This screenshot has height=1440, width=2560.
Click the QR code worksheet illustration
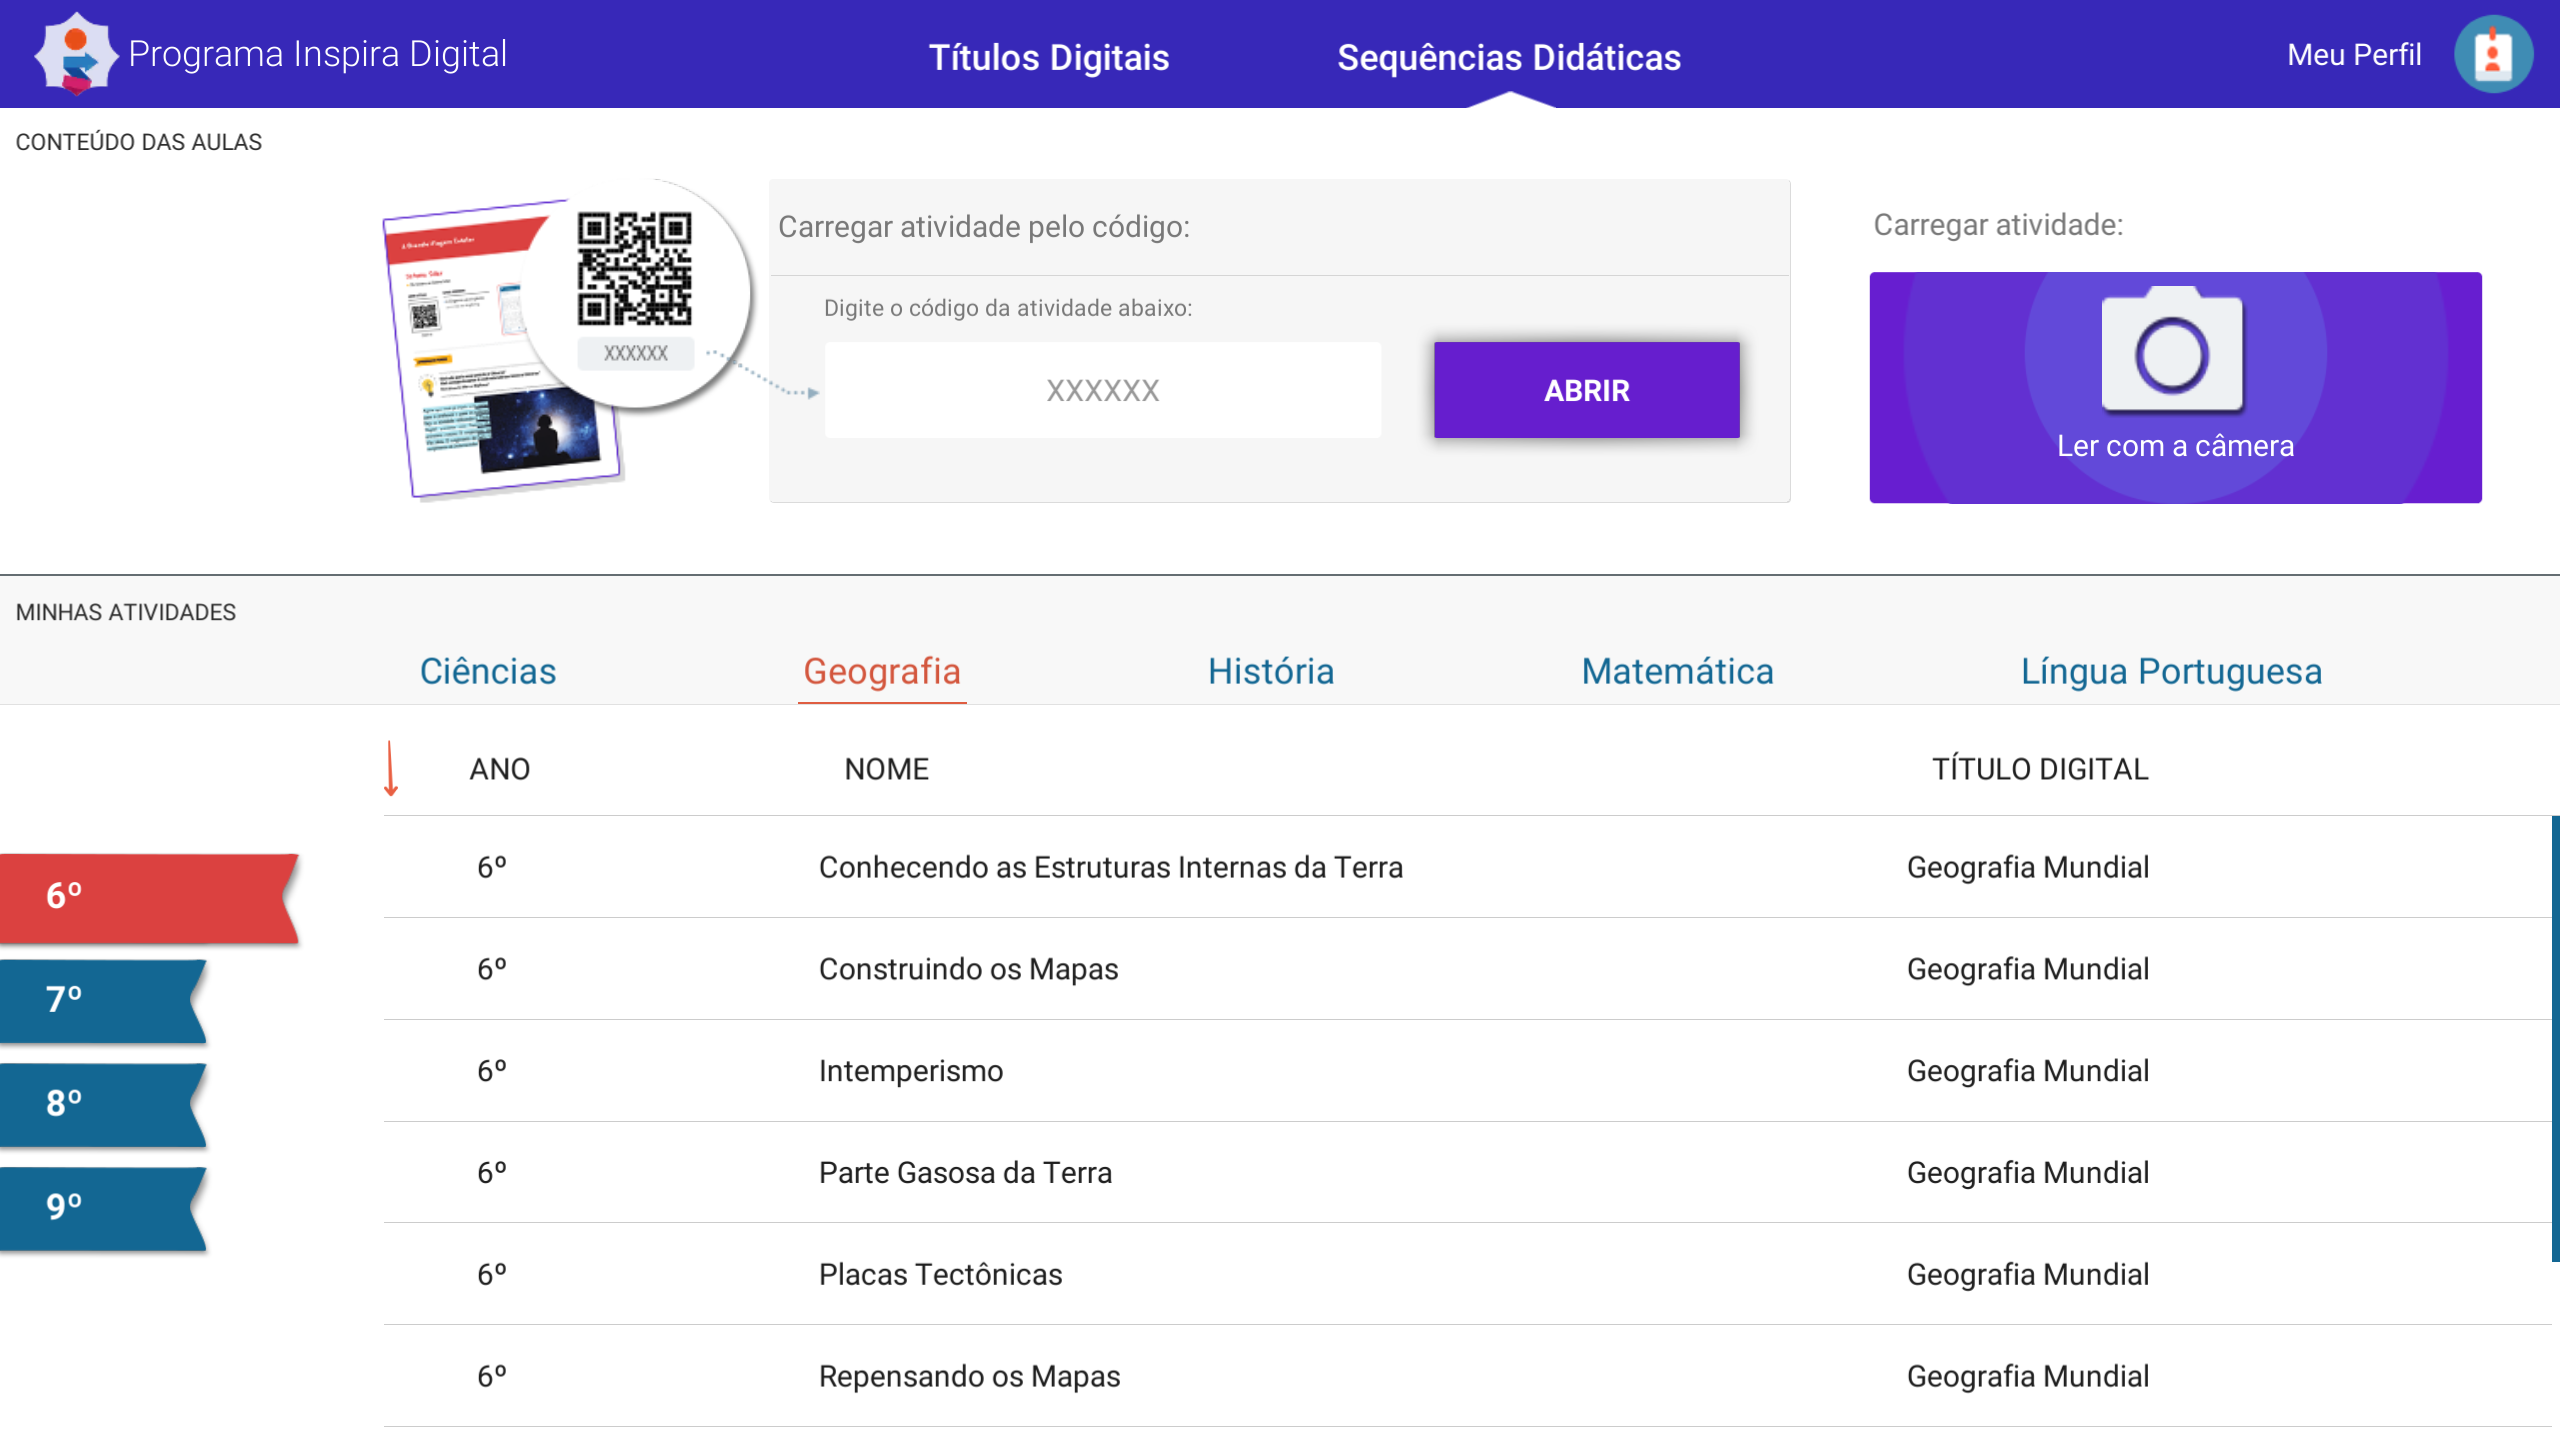pyautogui.click(x=566, y=340)
